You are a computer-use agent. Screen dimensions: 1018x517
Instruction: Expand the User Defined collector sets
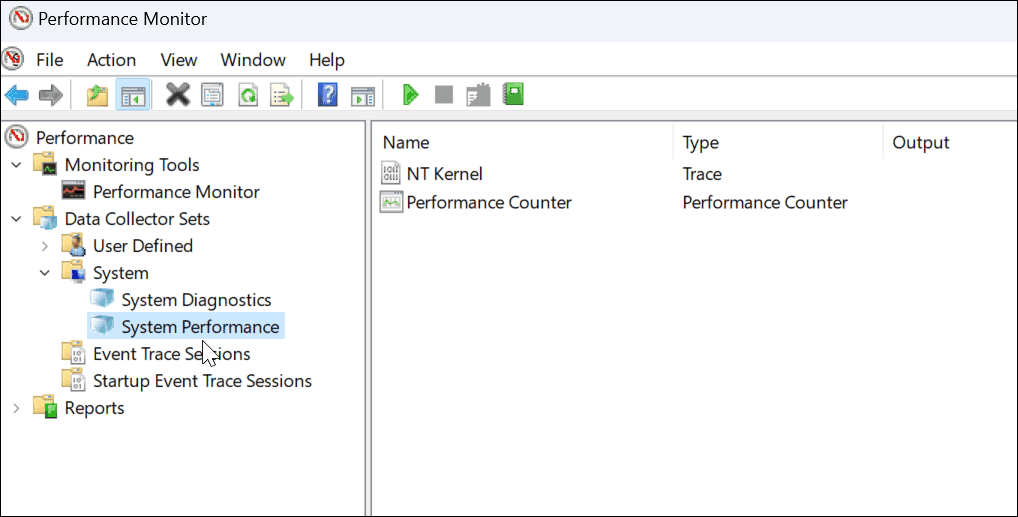[x=44, y=246]
